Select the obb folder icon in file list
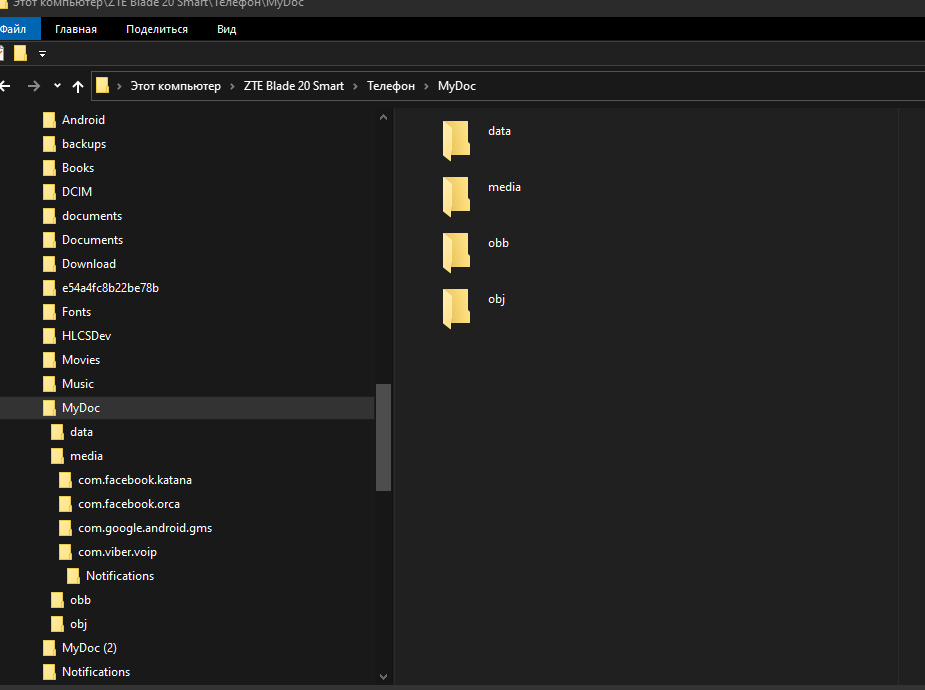This screenshot has width=925, height=690. 456,251
